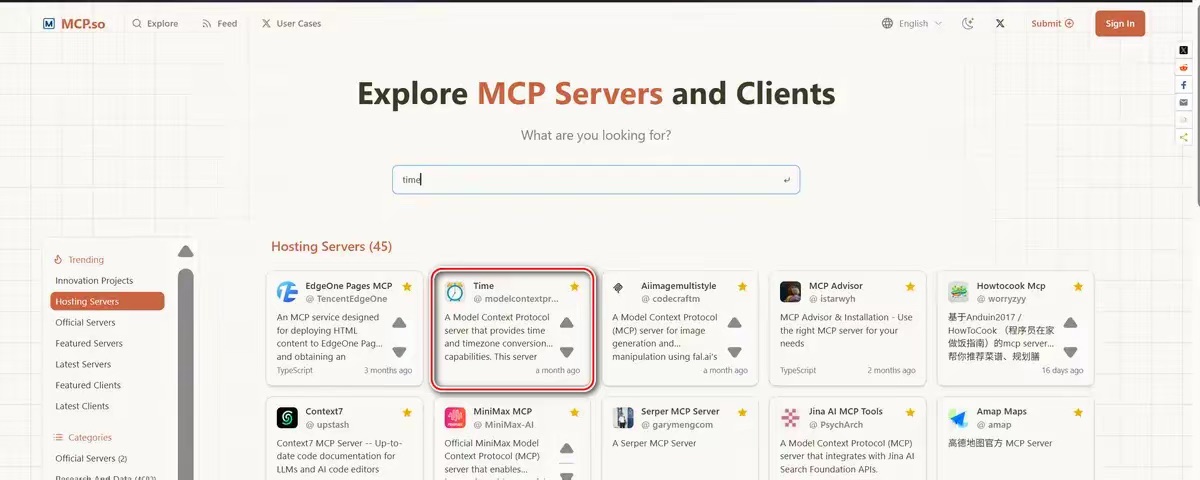Select Hosting Servers in sidebar
Screen dimensions: 1200x480
pos(107,301)
